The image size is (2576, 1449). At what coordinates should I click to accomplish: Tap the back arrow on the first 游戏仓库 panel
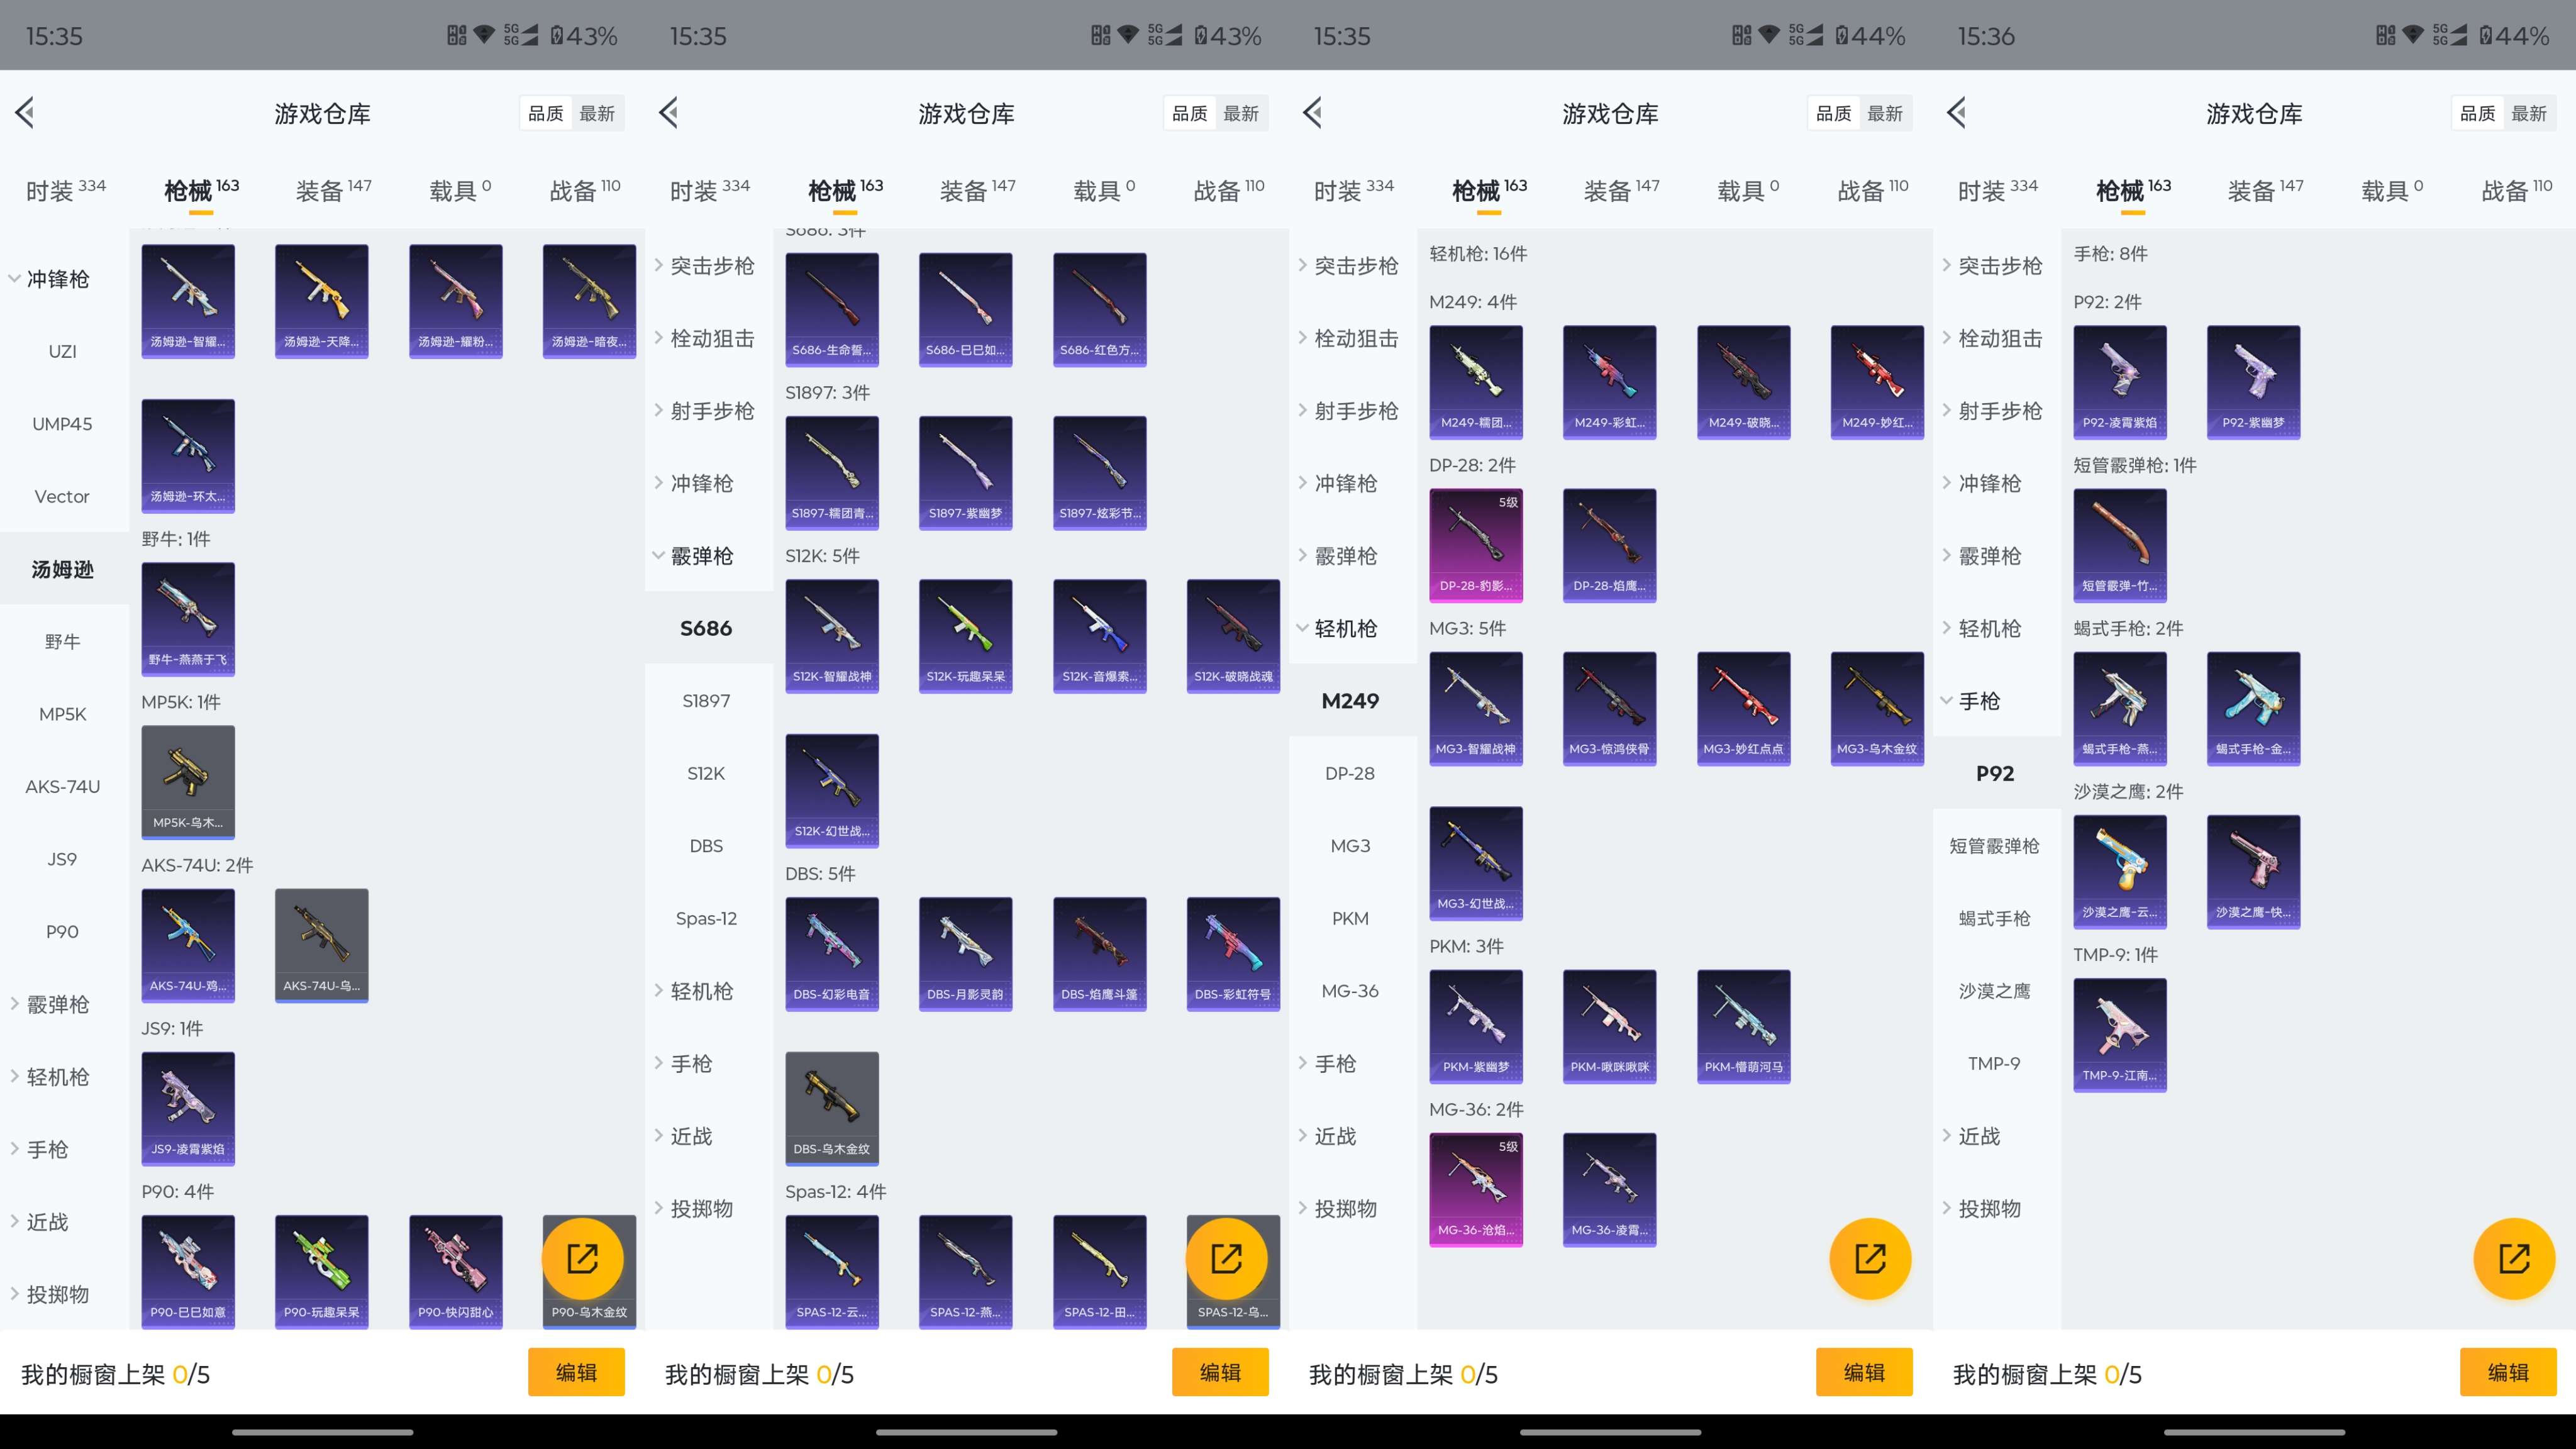click(x=26, y=113)
